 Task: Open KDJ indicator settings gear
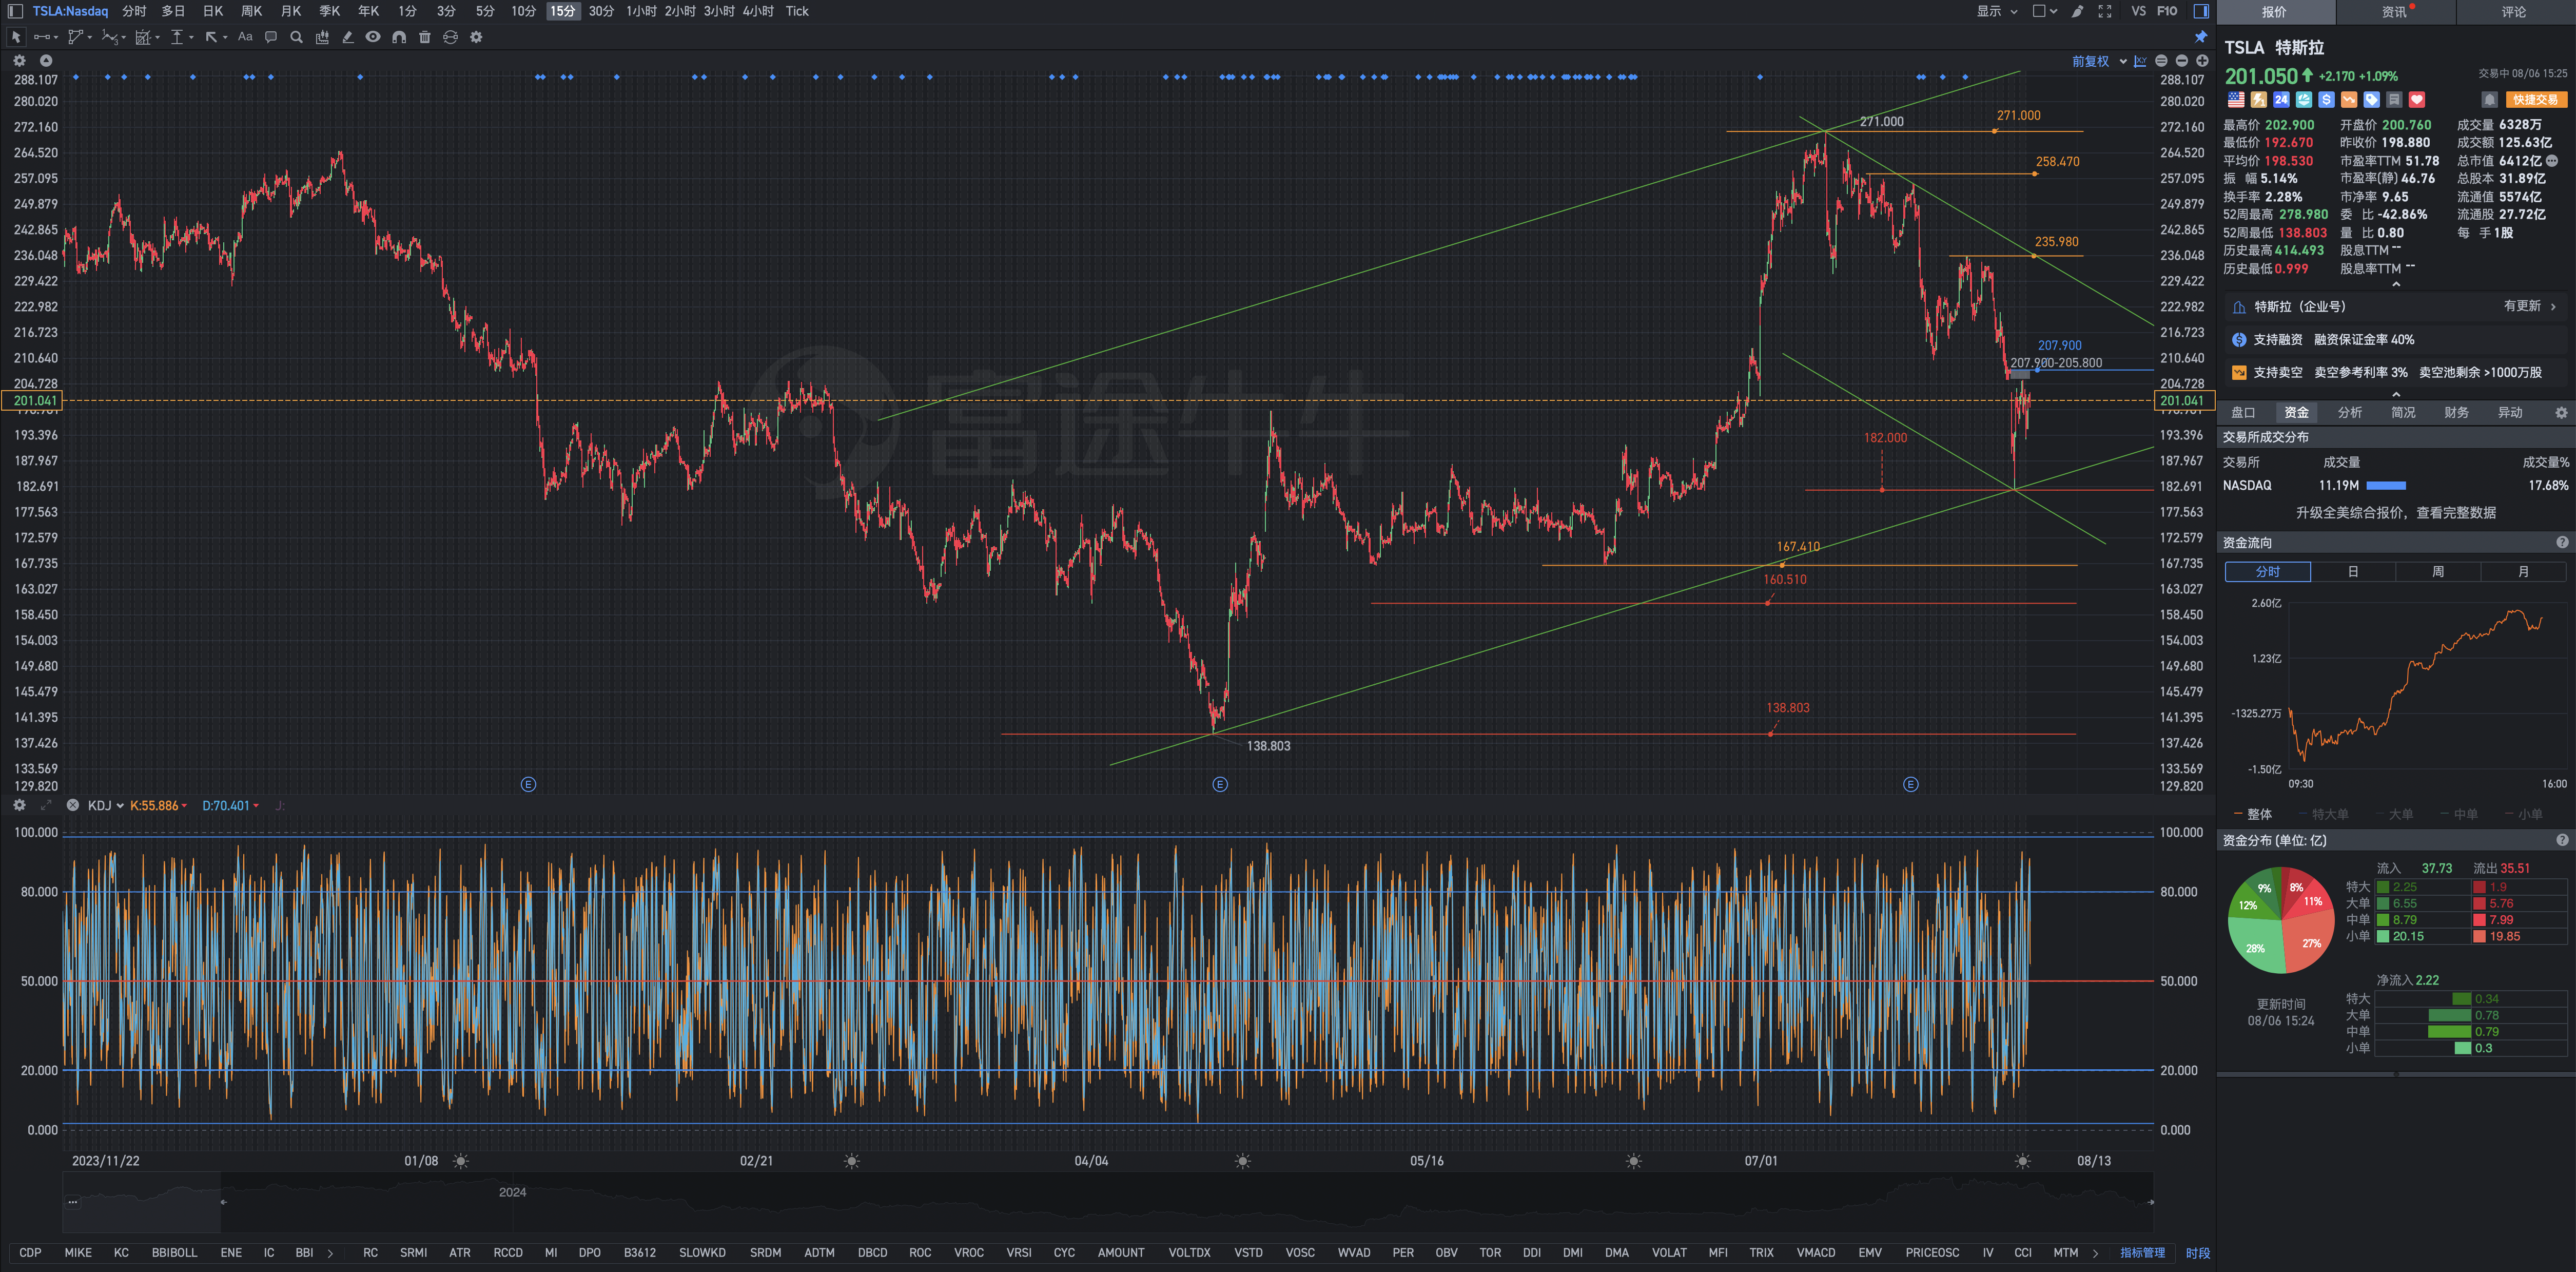coord(19,805)
